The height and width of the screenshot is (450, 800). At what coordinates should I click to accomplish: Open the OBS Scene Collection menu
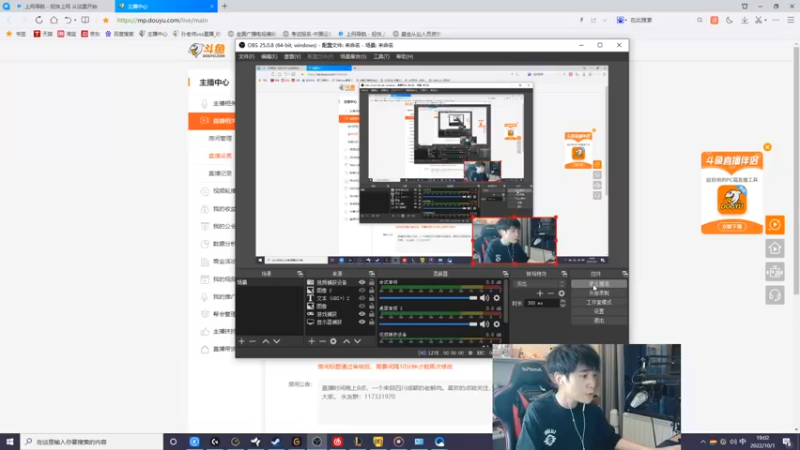(353, 57)
